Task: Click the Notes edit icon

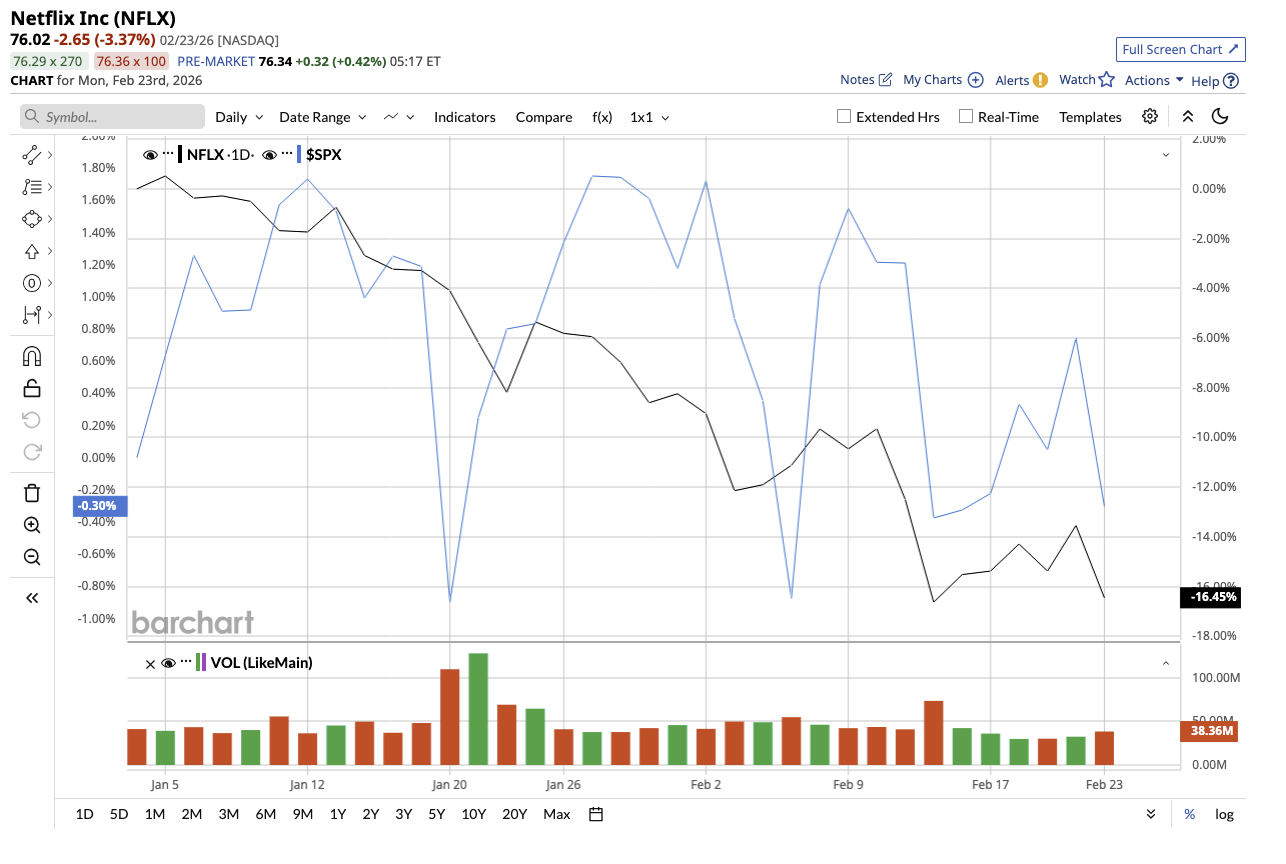Action: 885,80
